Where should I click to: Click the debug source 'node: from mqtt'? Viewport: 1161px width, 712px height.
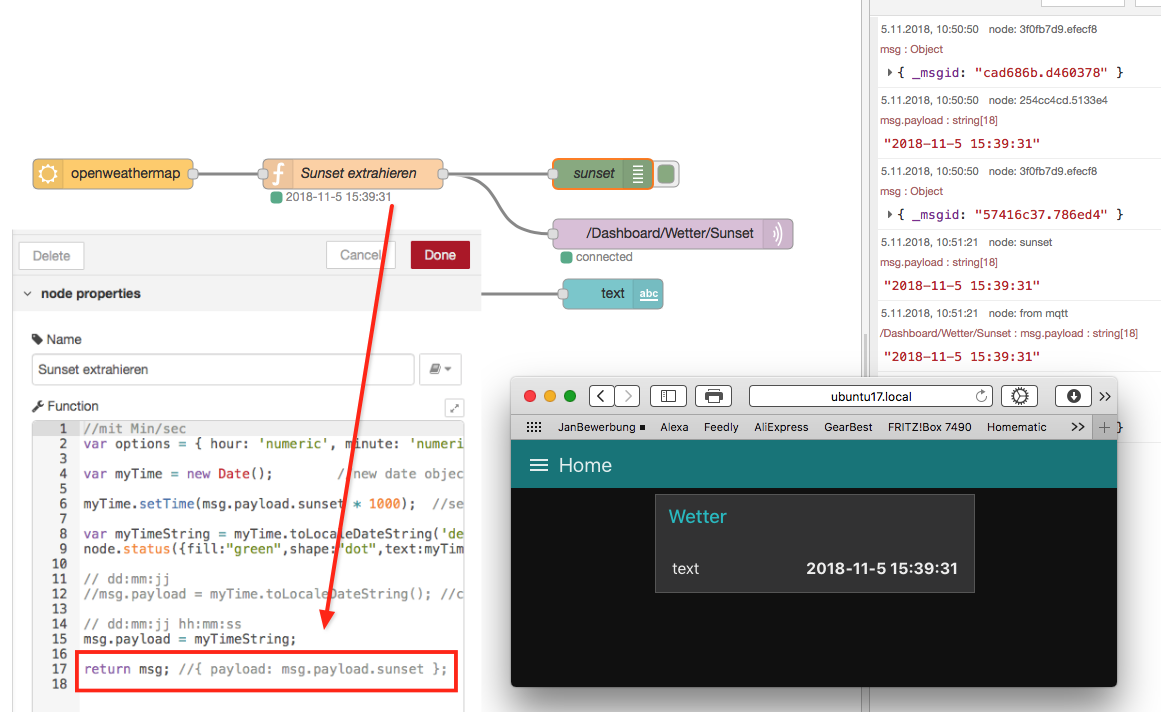pyautogui.click(x=1028, y=313)
